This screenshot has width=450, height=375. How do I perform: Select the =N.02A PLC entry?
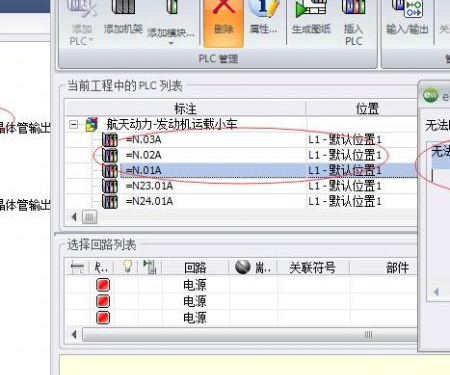(144, 155)
